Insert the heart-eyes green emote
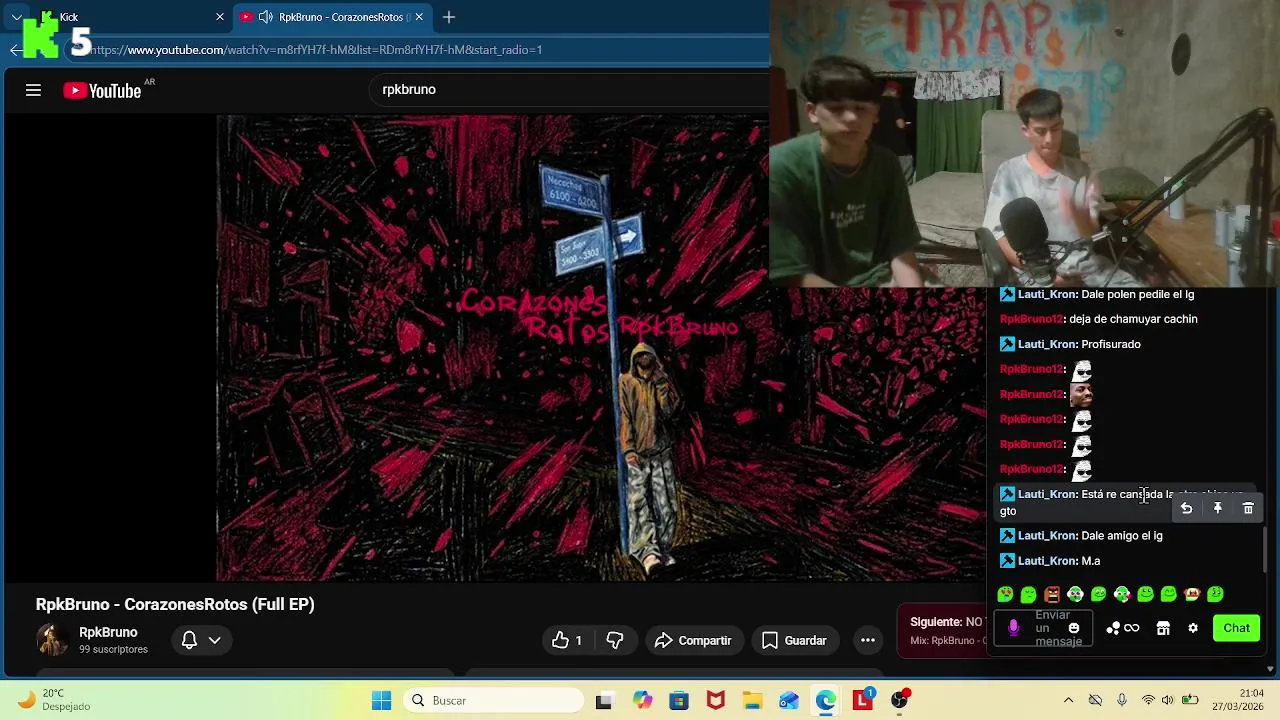This screenshot has width=1280, height=720. (x=1006, y=594)
